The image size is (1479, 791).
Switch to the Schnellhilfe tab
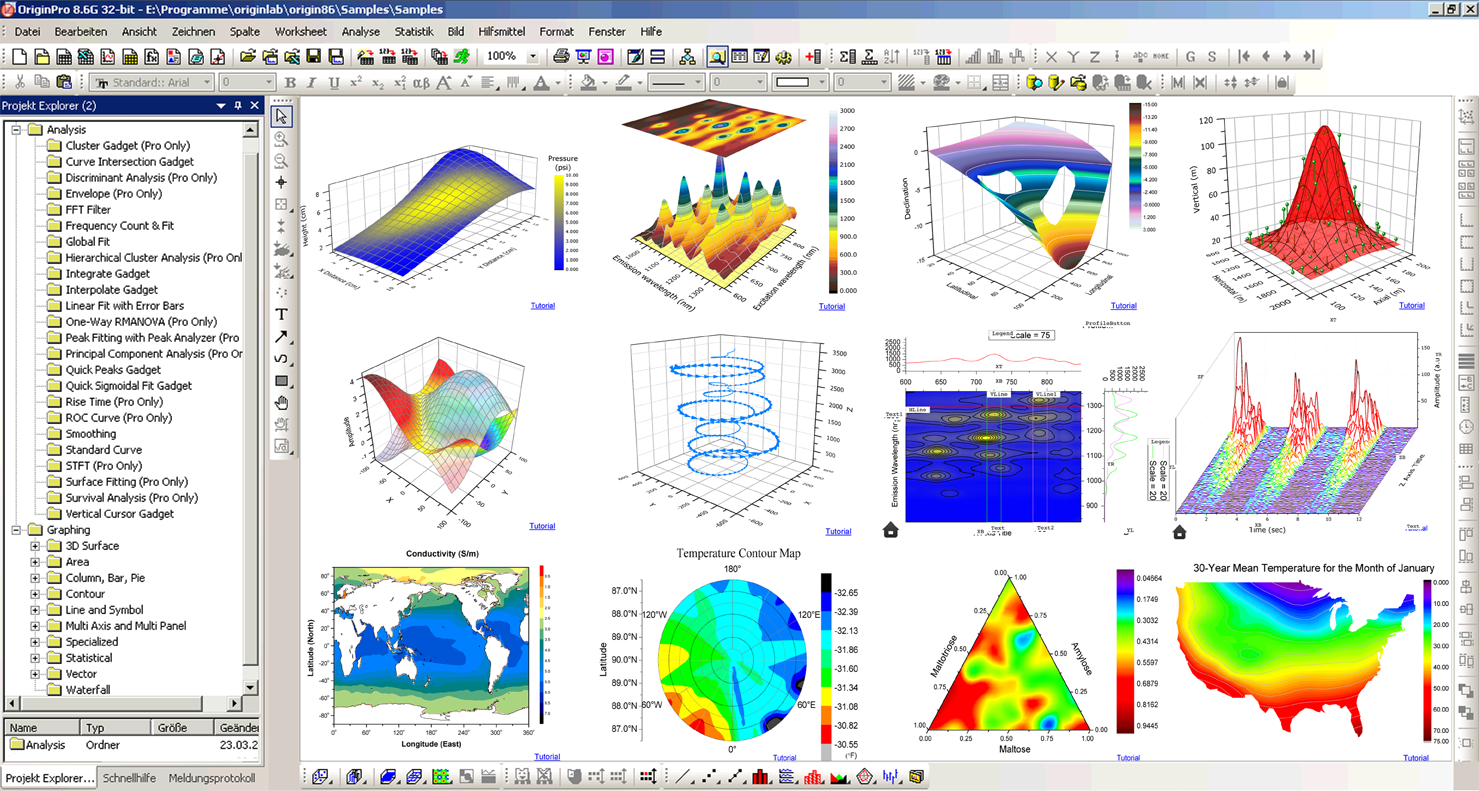pyautogui.click(x=130, y=778)
